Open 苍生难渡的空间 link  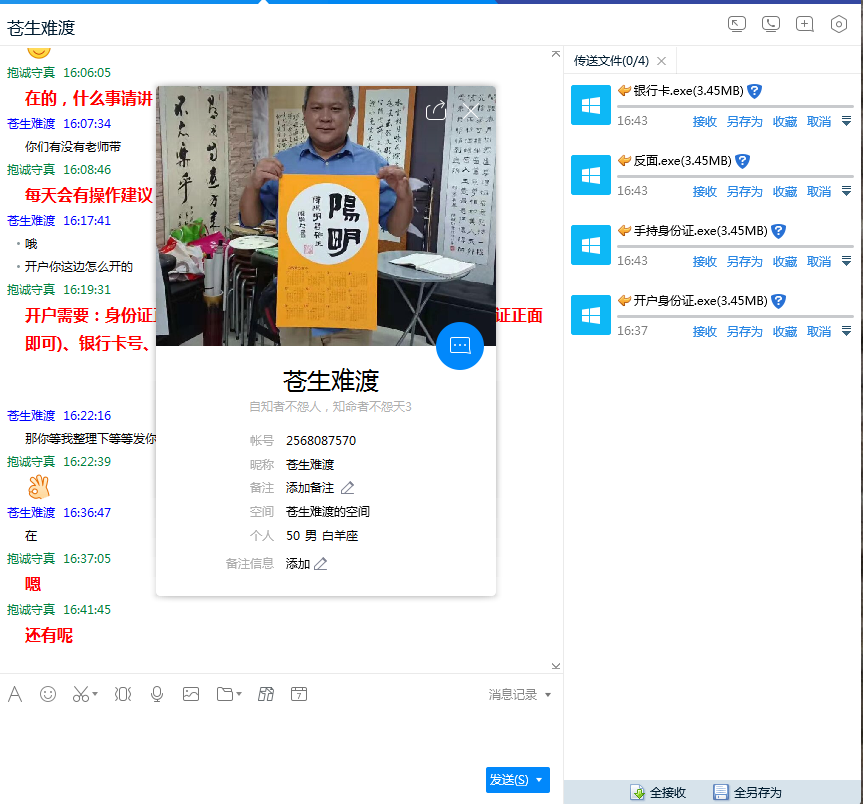pos(327,511)
